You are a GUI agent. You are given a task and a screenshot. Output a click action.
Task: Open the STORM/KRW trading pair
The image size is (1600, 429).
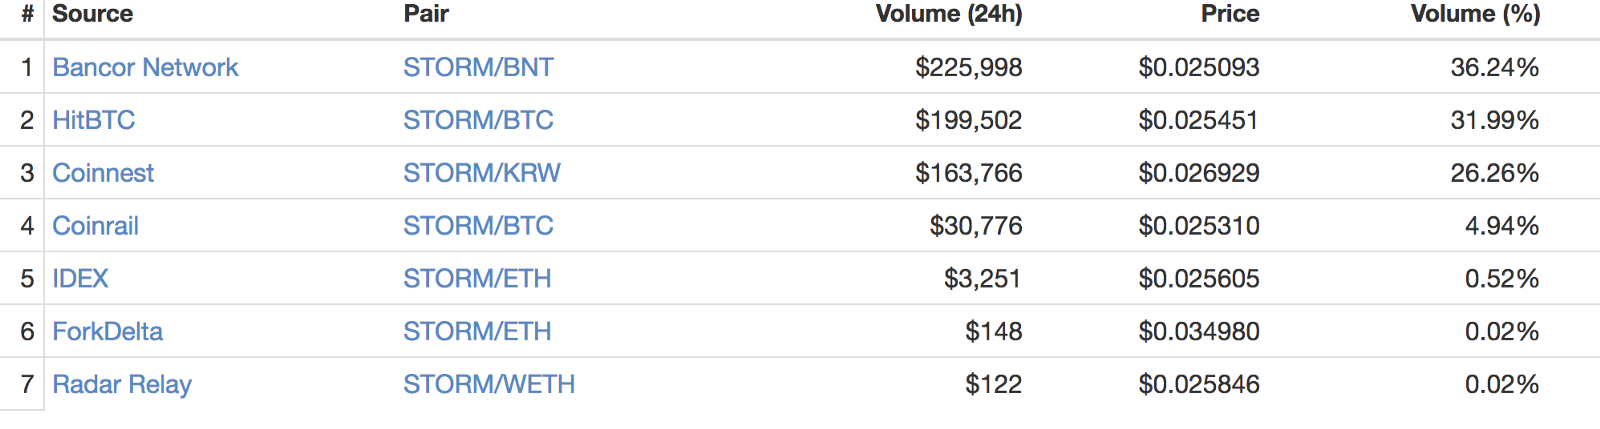tap(482, 173)
